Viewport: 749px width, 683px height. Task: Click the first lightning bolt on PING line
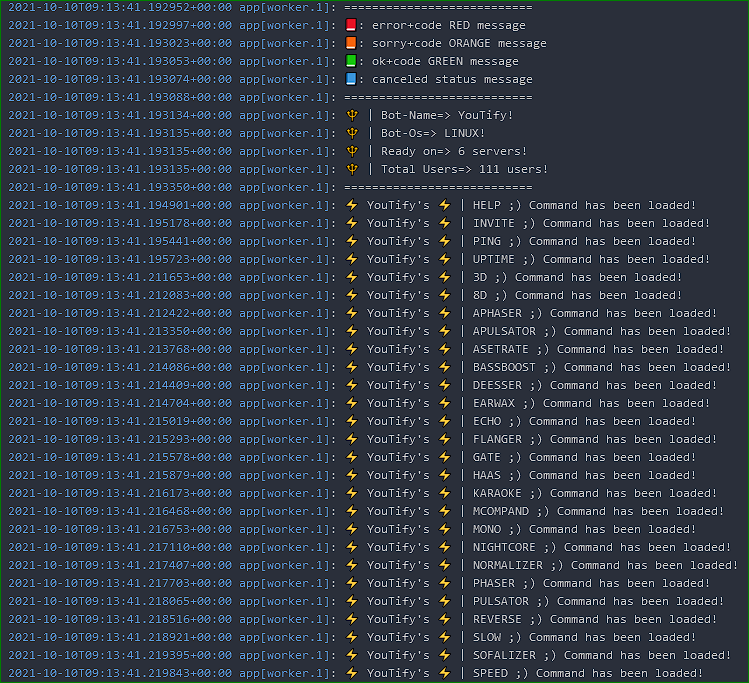coord(352,241)
